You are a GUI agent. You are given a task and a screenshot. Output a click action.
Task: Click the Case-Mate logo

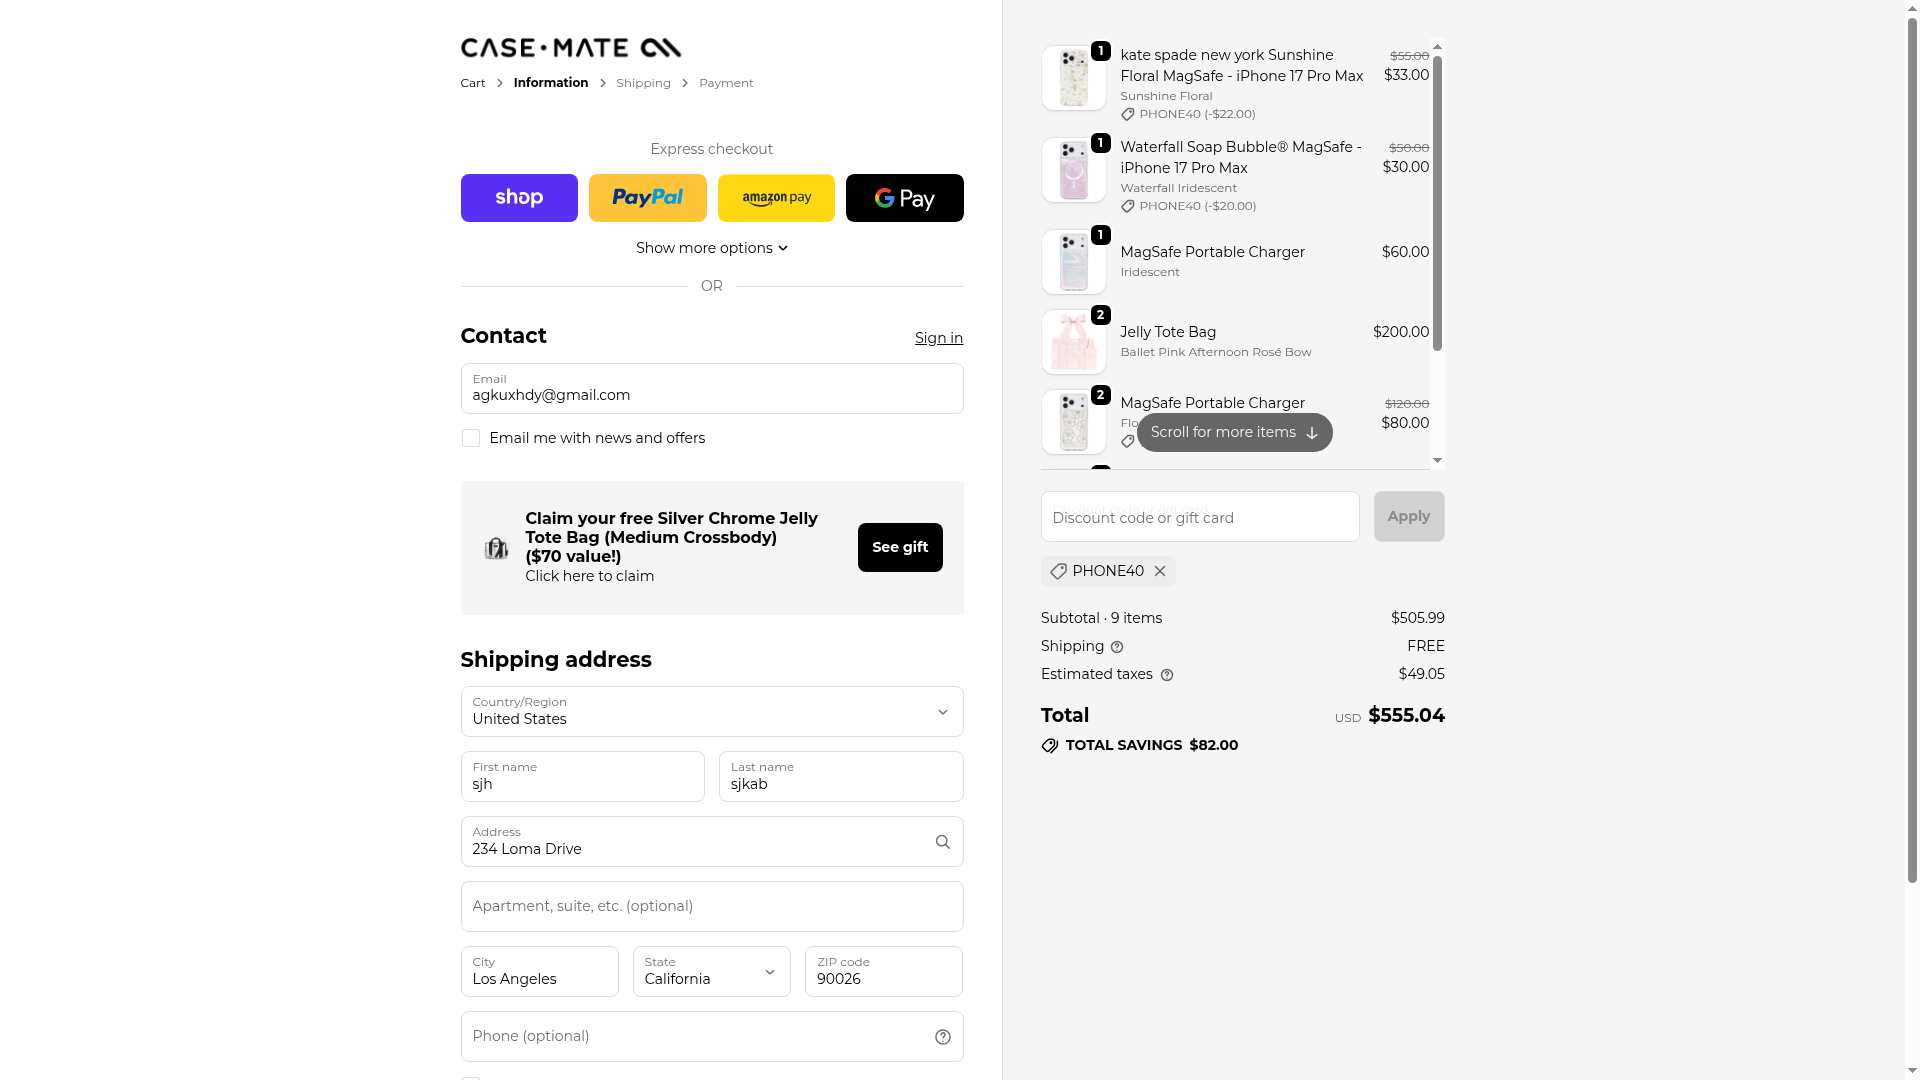tap(570, 48)
